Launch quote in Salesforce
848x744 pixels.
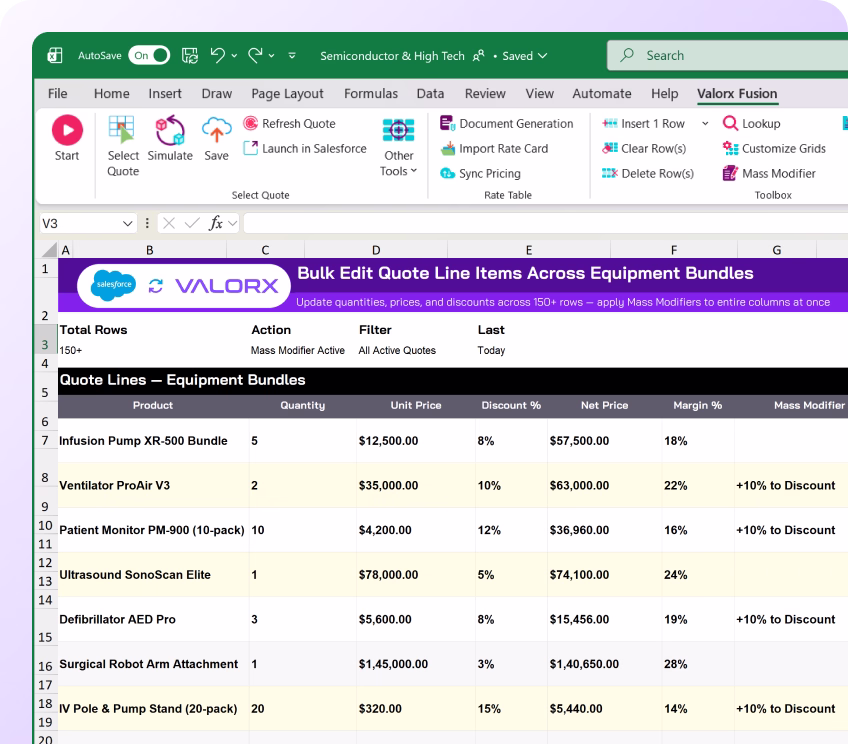tap(305, 149)
